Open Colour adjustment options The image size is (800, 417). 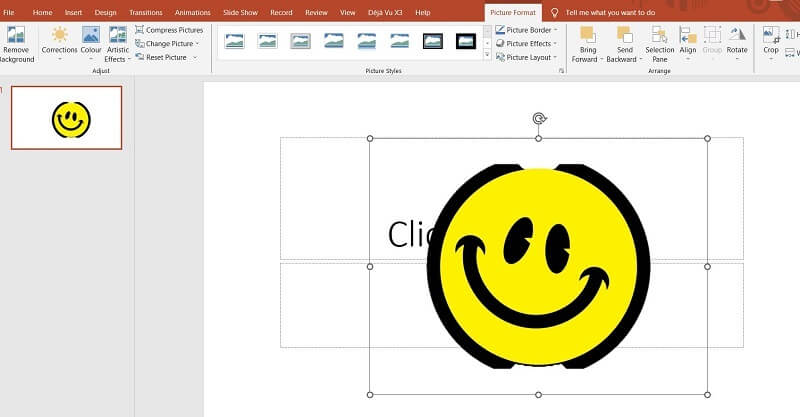pyautogui.click(x=91, y=44)
